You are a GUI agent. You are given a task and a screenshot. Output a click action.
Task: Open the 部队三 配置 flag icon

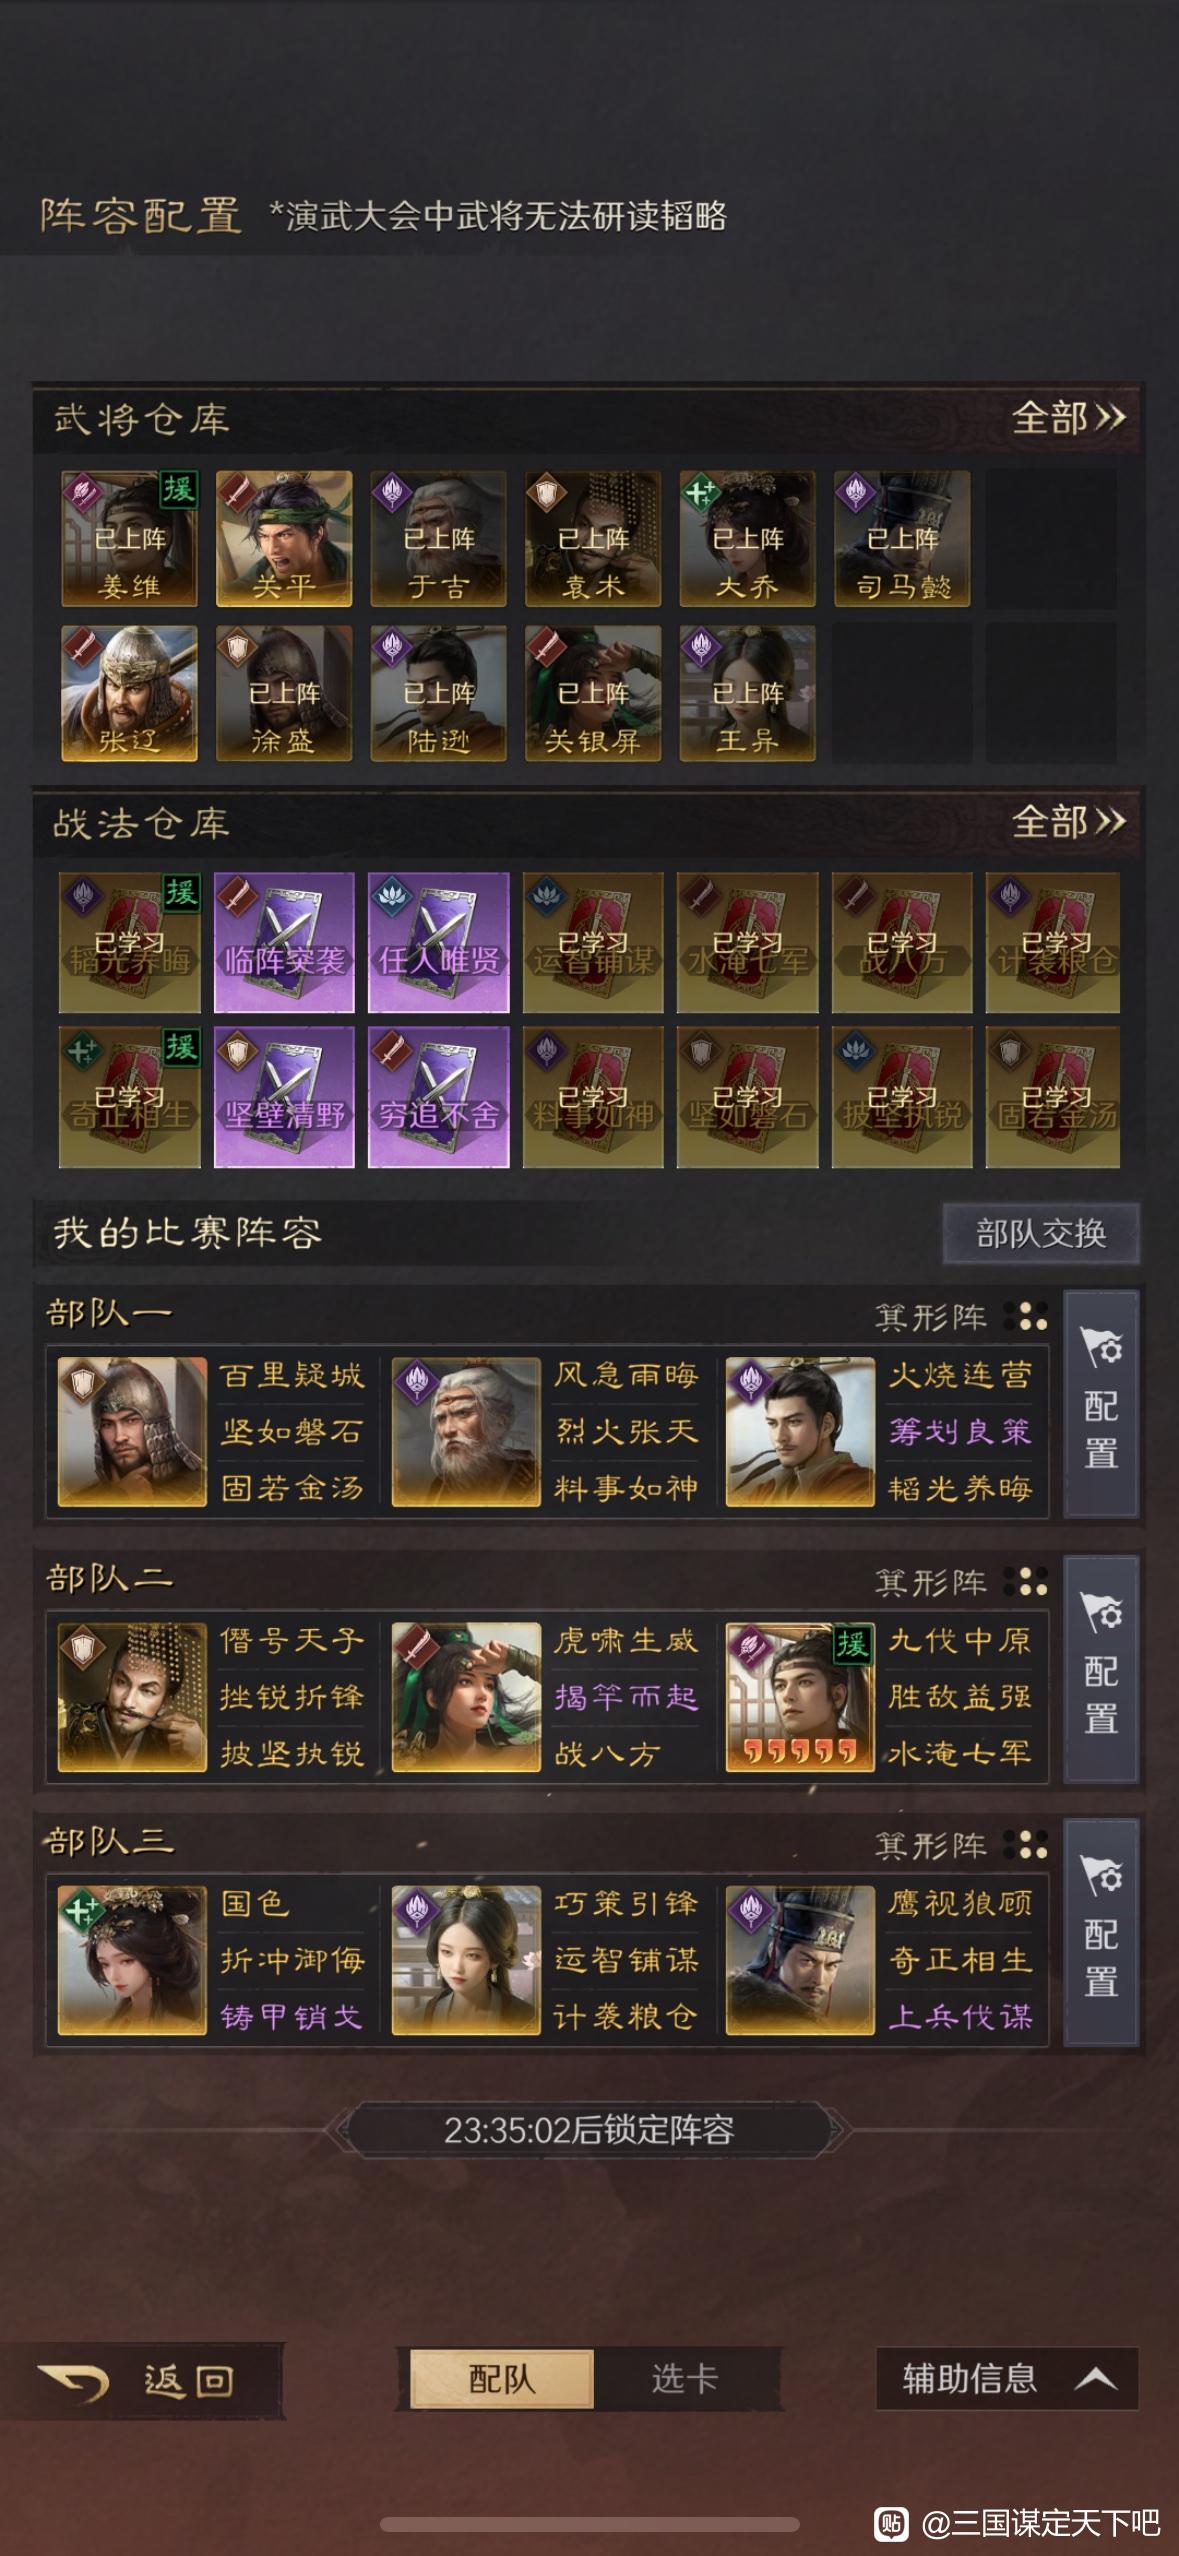[1101, 1931]
